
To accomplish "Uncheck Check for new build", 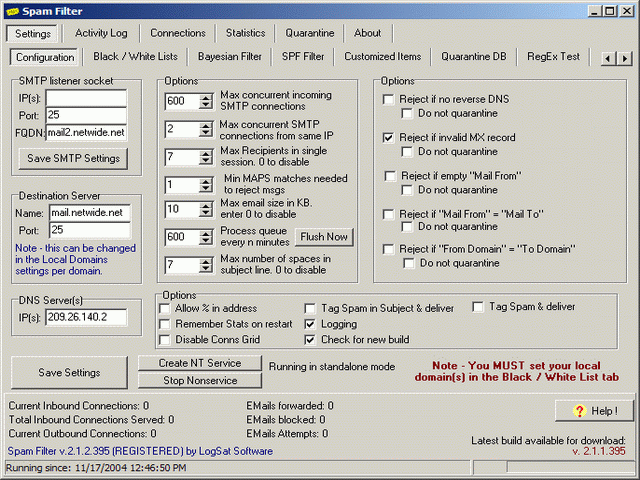I will tap(310, 340).
